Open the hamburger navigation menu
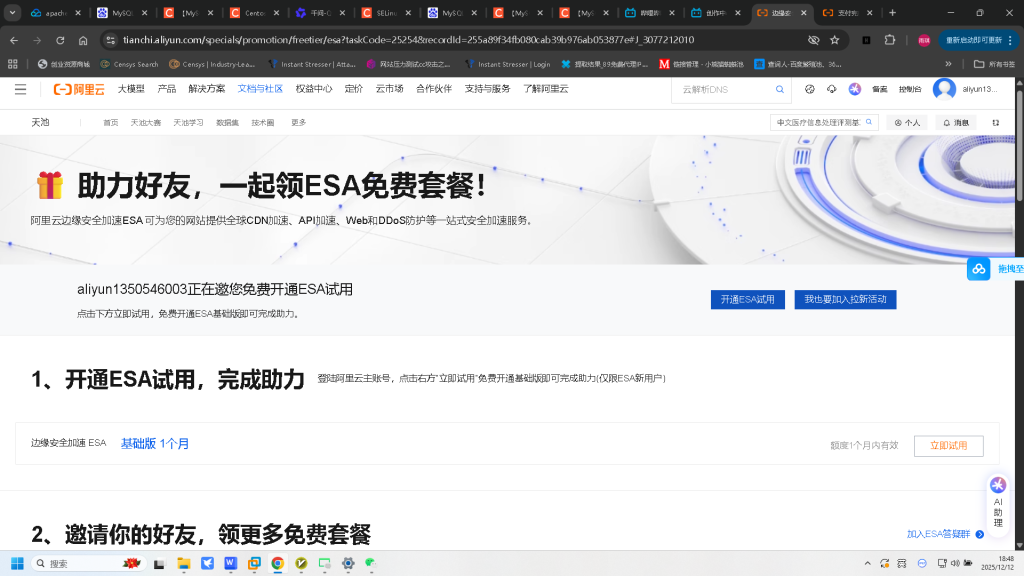This screenshot has width=1024, height=576. coord(20,89)
